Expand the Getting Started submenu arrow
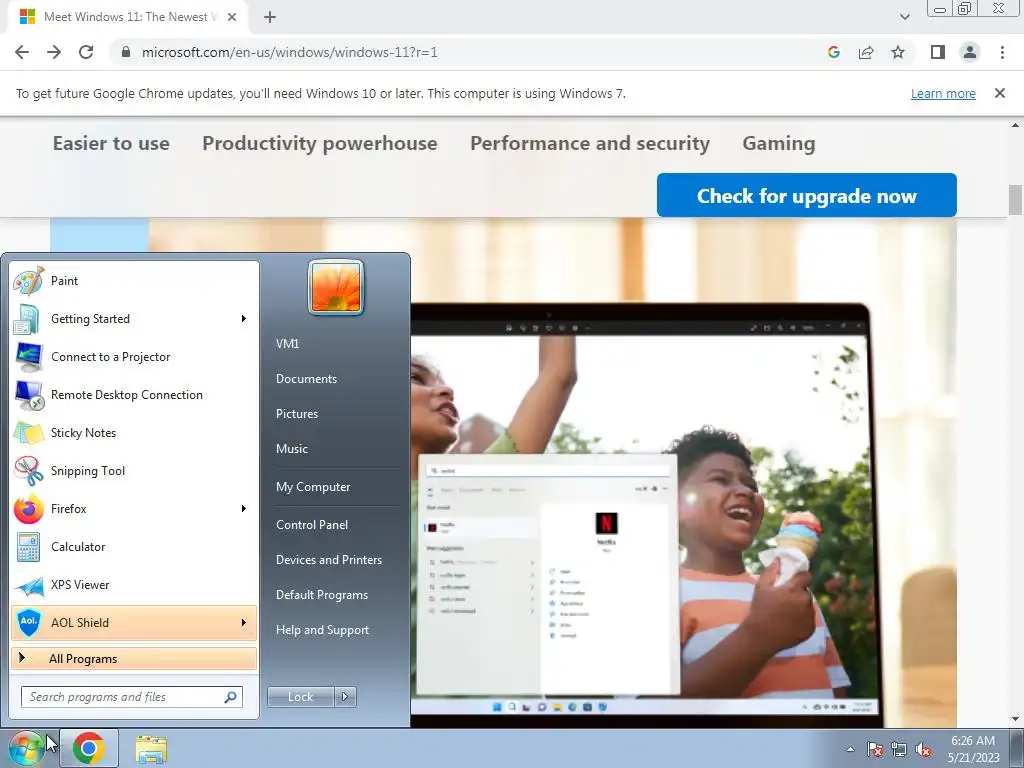 pos(244,319)
